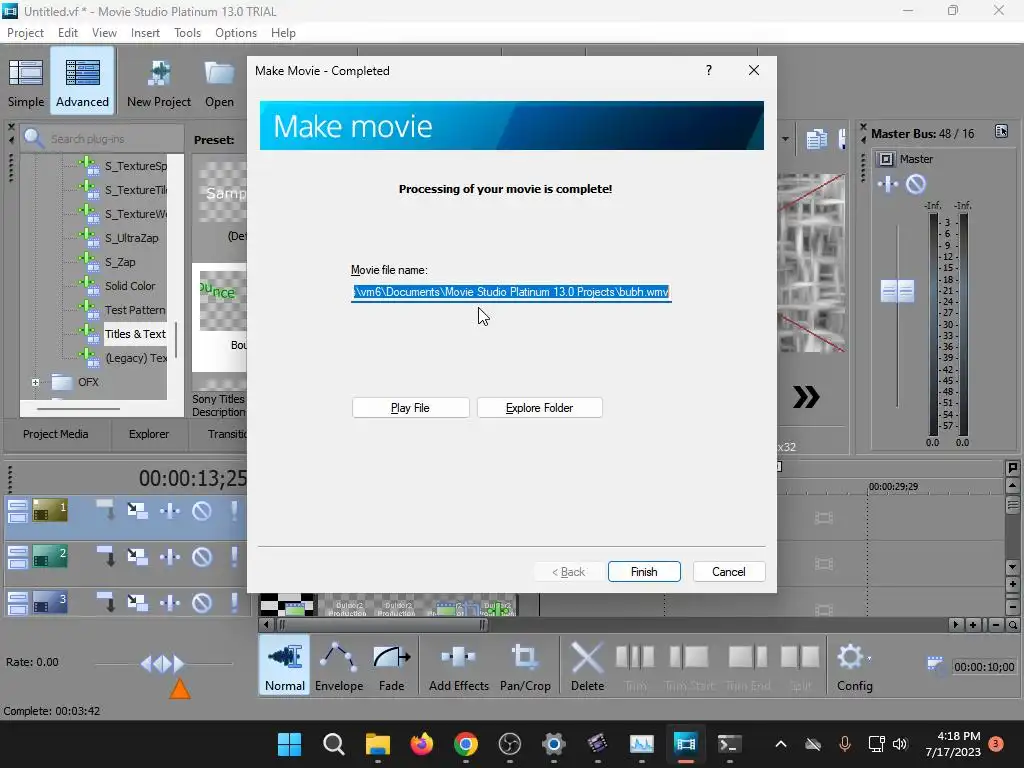Image resolution: width=1024 pixels, height=768 pixels.
Task: Select the Normal edit tool
Action: click(x=285, y=667)
